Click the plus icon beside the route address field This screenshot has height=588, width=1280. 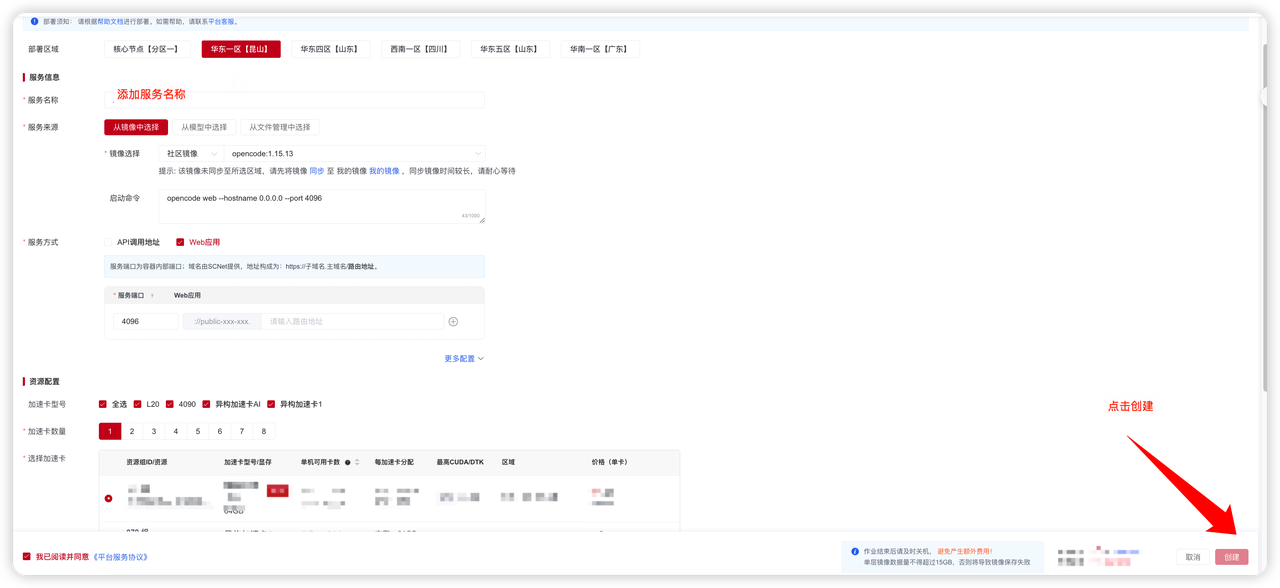453,322
